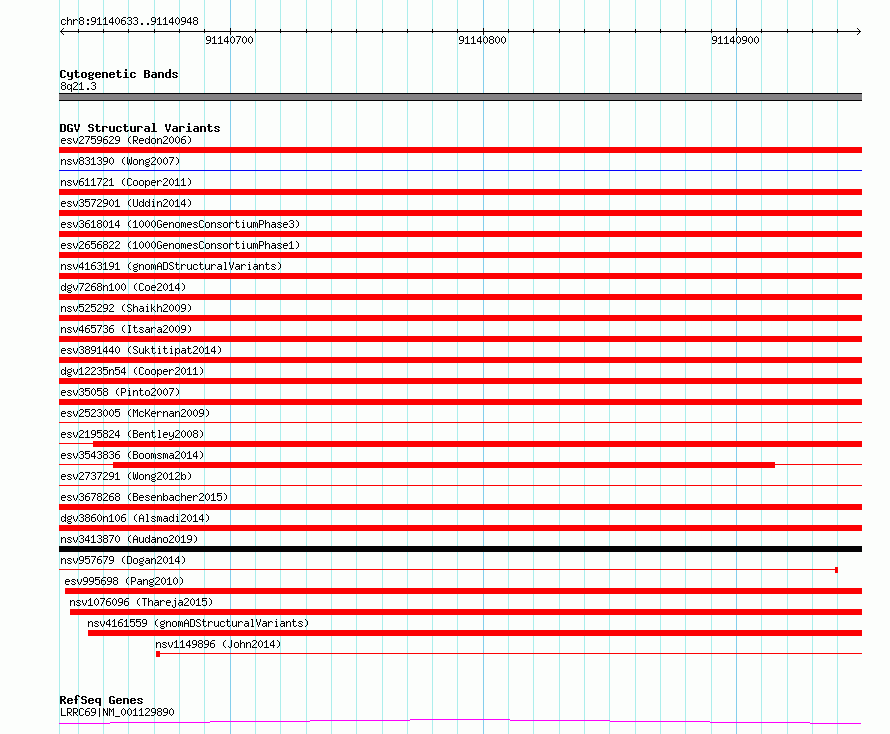Select the 8q21.3 band label
890x734 pixels.
pyautogui.click(x=78, y=86)
